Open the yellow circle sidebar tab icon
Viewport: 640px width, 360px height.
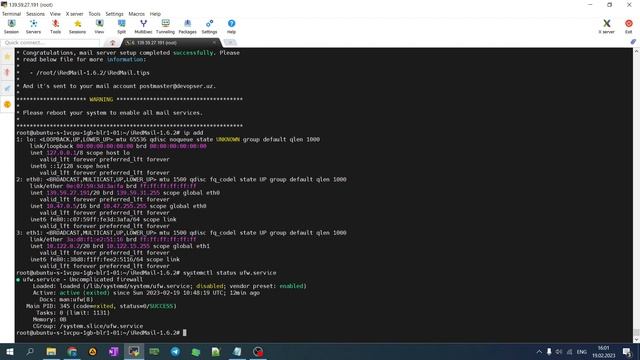[x=7, y=104]
